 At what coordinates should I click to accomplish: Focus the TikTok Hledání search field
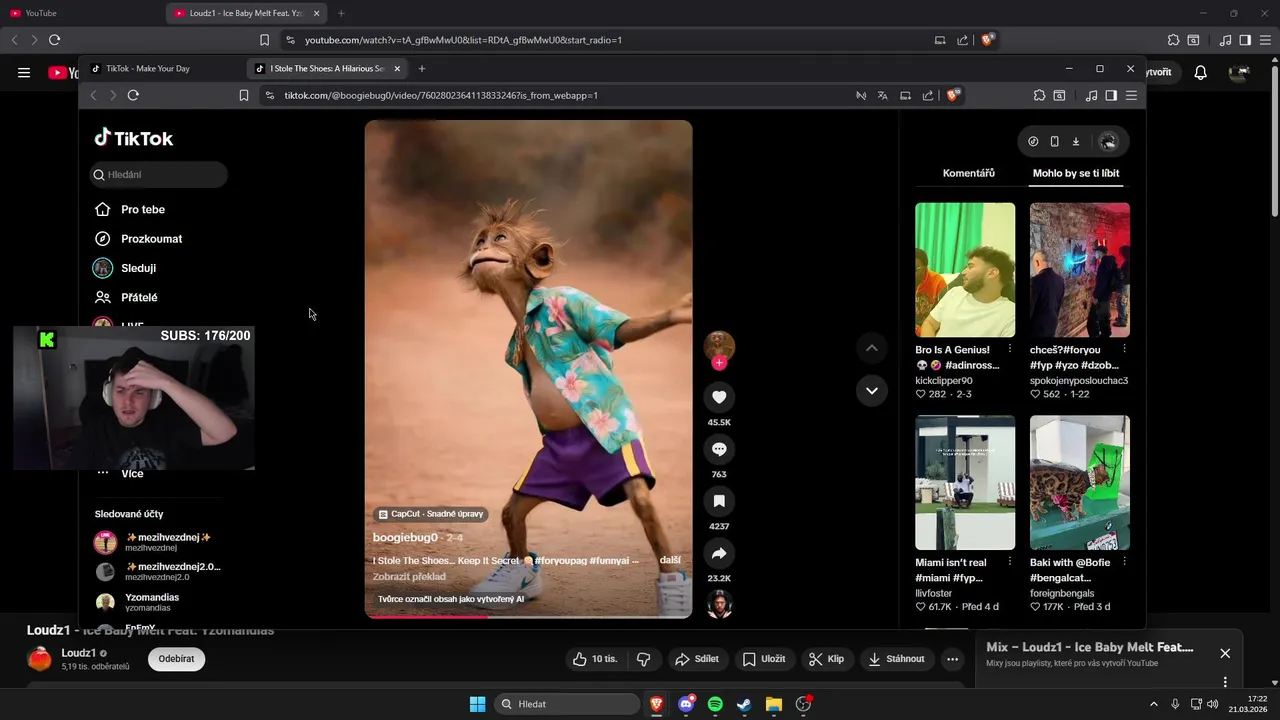click(159, 175)
